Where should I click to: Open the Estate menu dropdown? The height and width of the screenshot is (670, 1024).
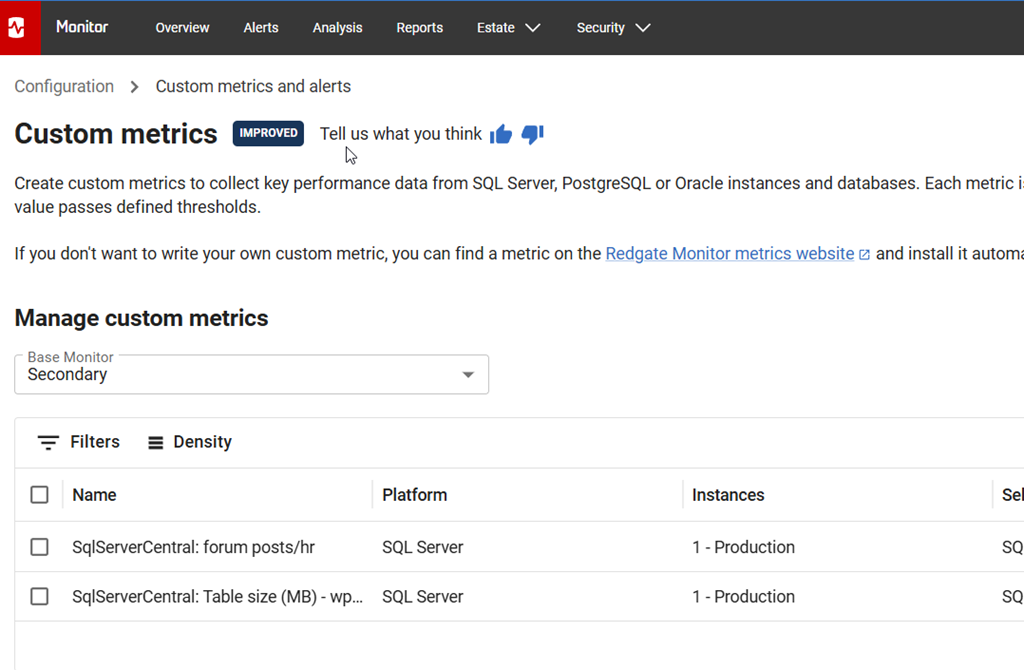(x=508, y=28)
